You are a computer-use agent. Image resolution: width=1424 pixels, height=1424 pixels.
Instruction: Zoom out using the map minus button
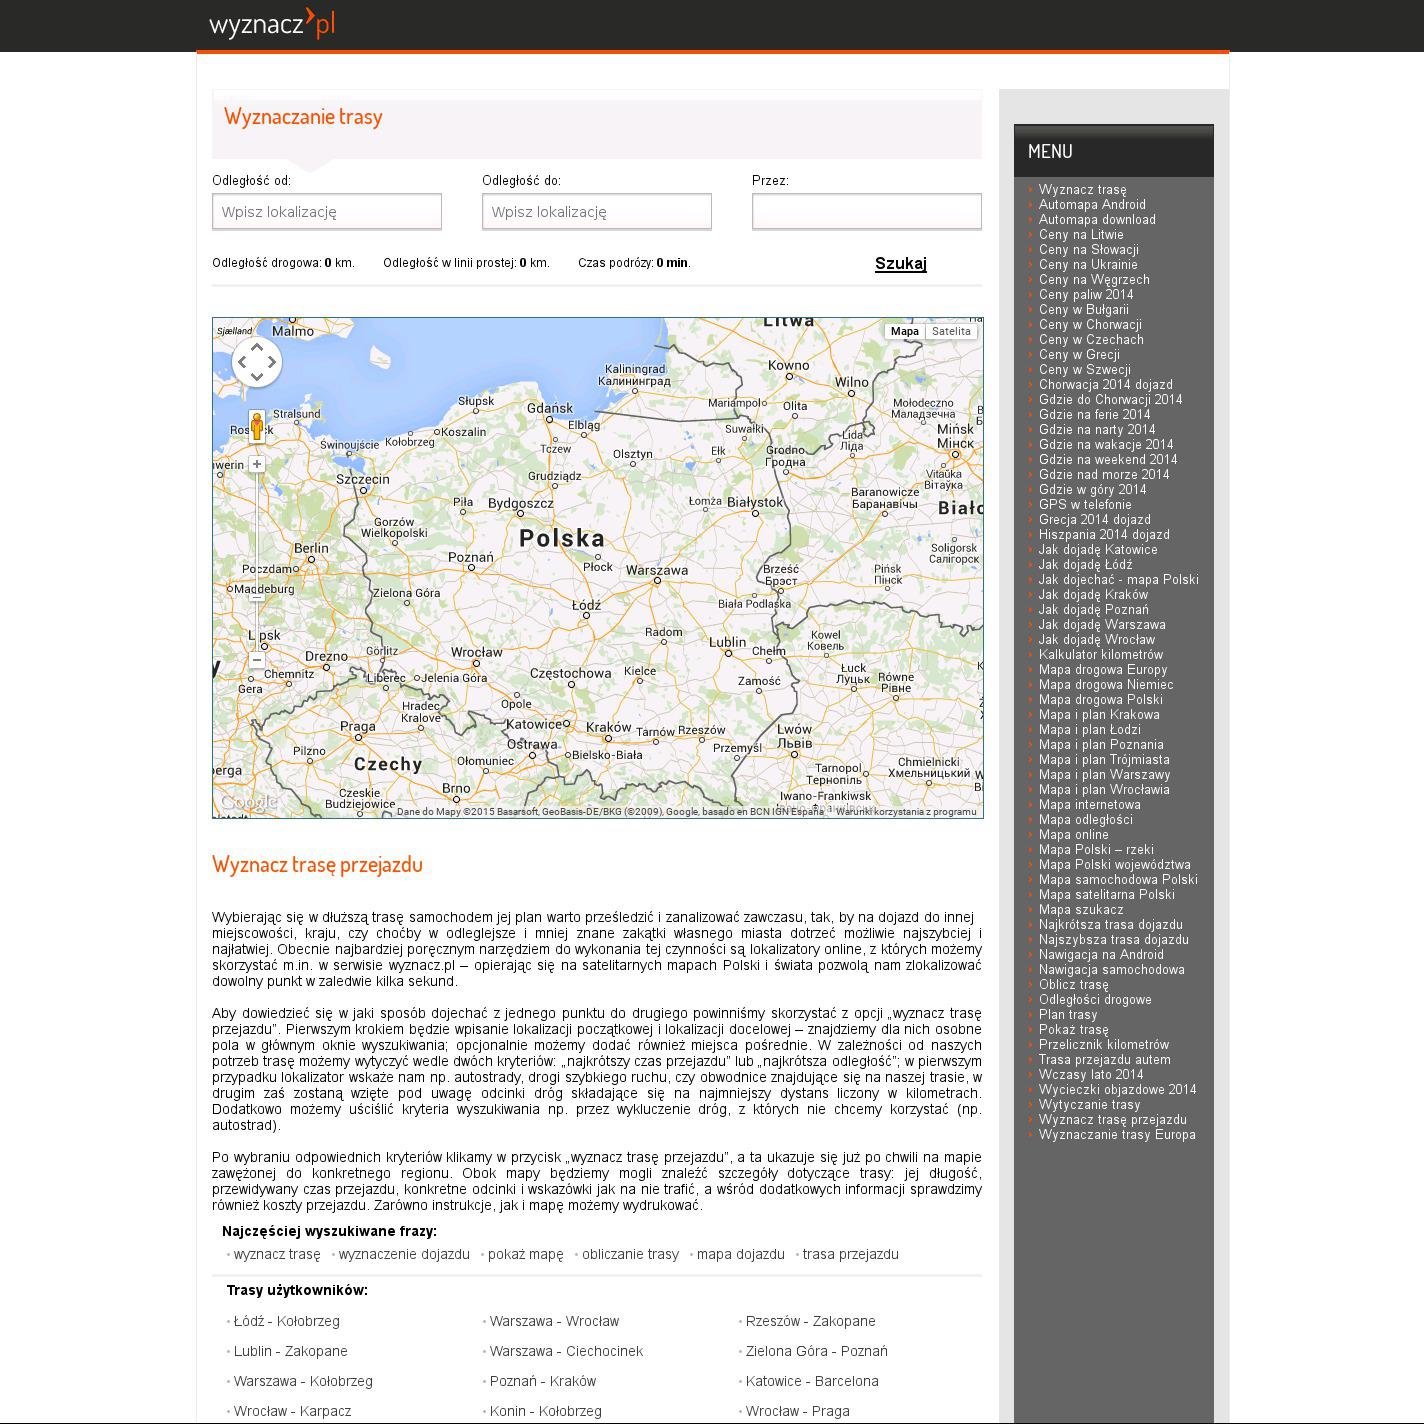[x=257, y=660]
